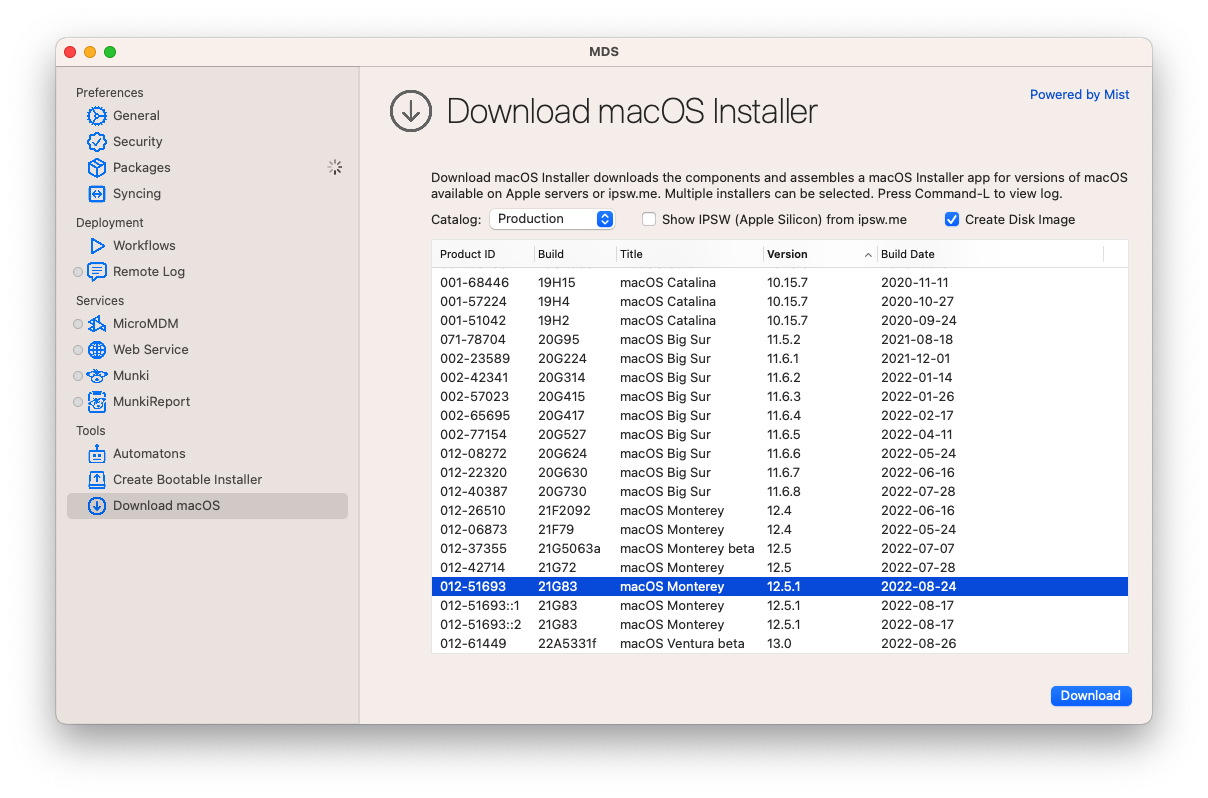
Task: Sort by Build Date column header
Action: [990, 254]
